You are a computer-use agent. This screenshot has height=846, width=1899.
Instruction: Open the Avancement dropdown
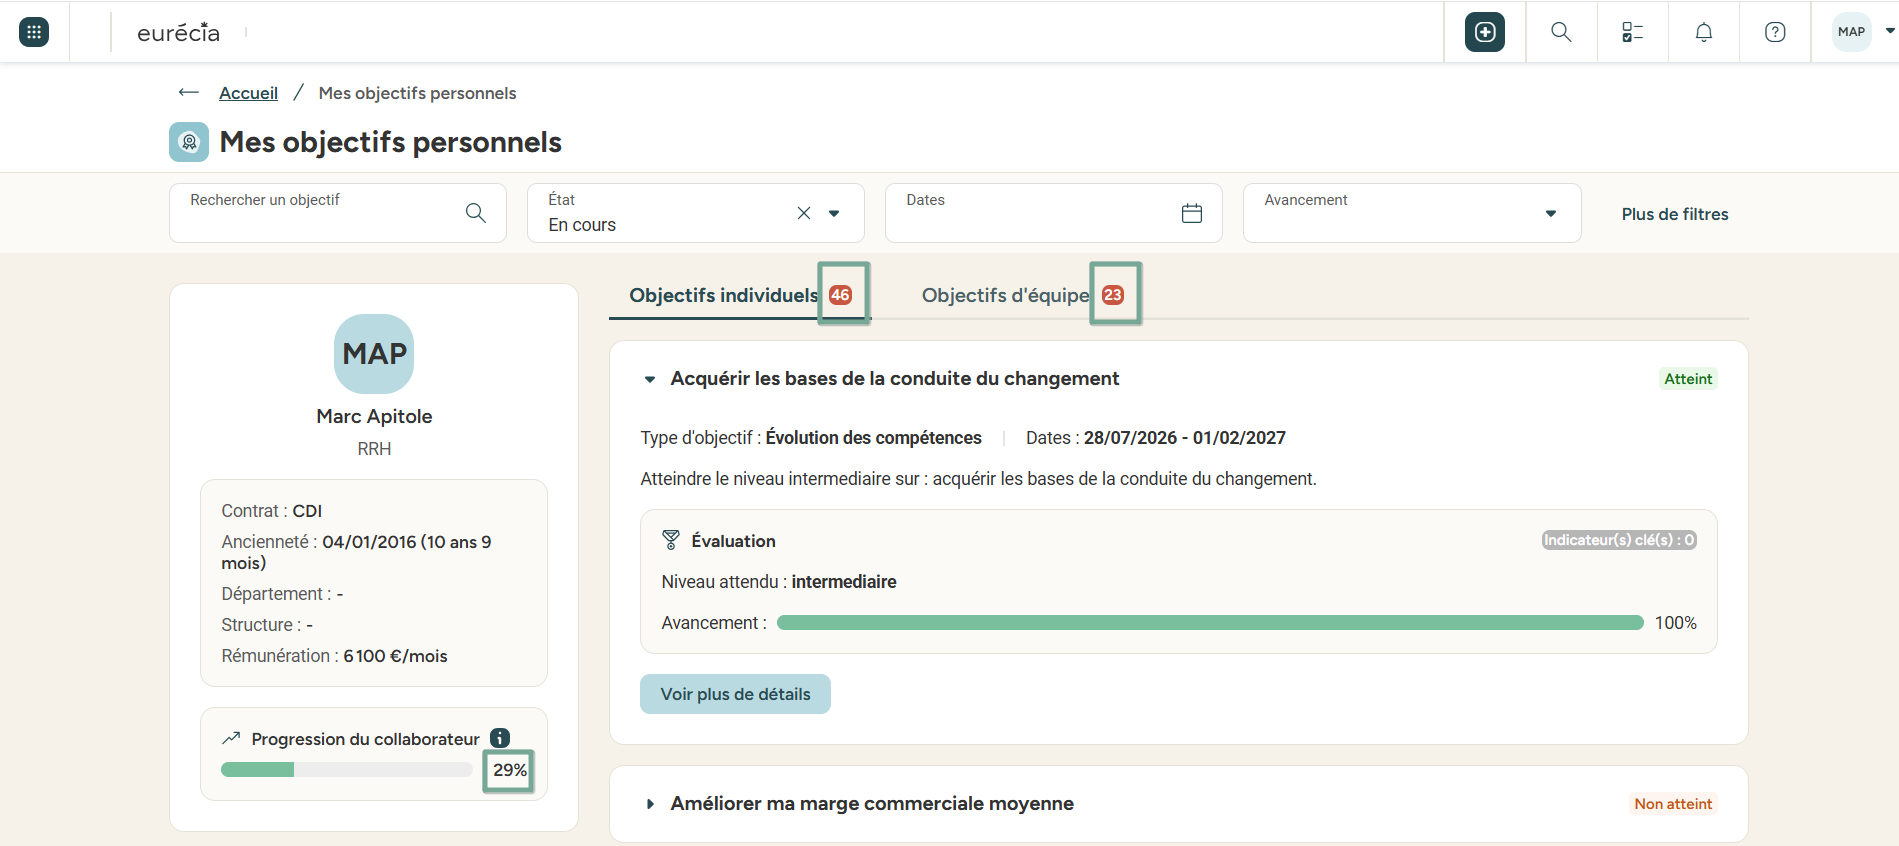pos(1412,213)
